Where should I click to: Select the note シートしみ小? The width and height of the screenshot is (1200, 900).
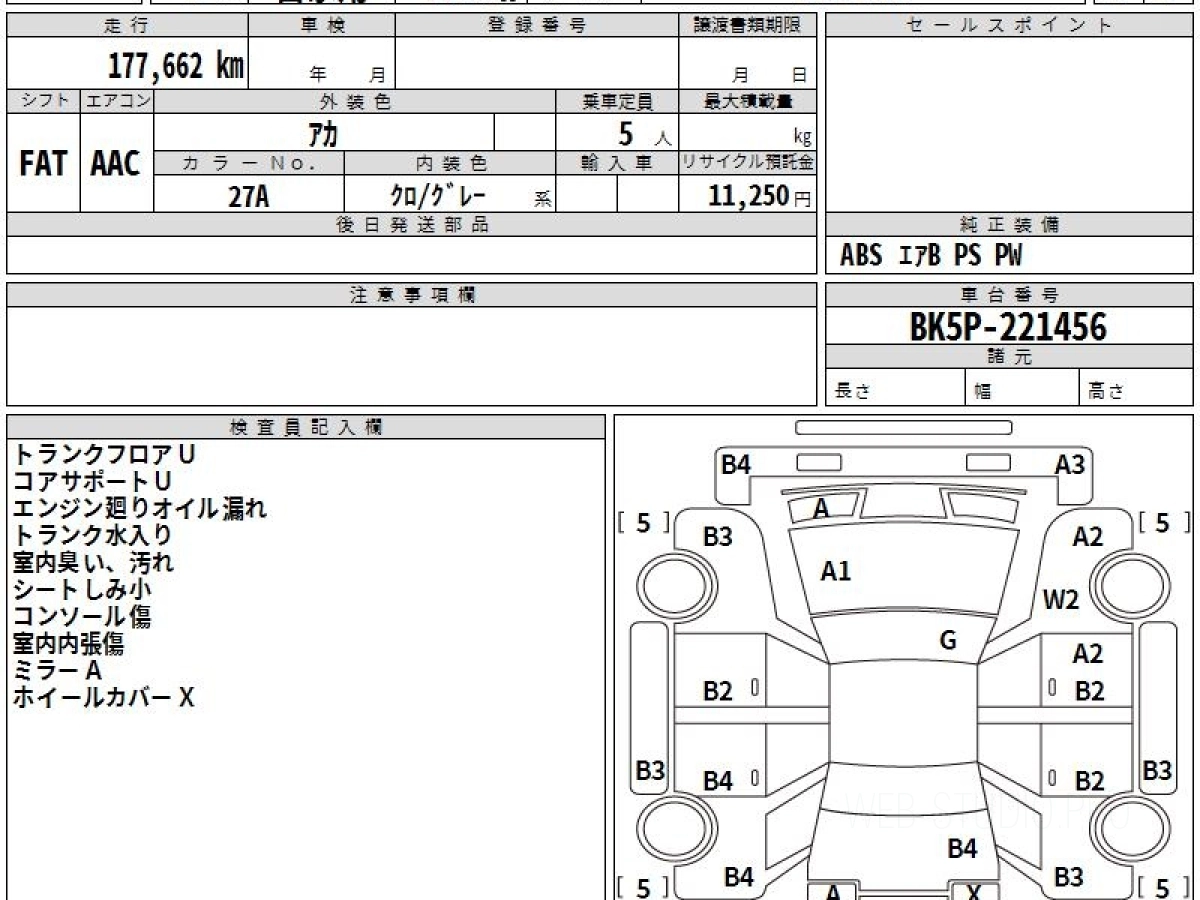pyautogui.click(x=82, y=589)
